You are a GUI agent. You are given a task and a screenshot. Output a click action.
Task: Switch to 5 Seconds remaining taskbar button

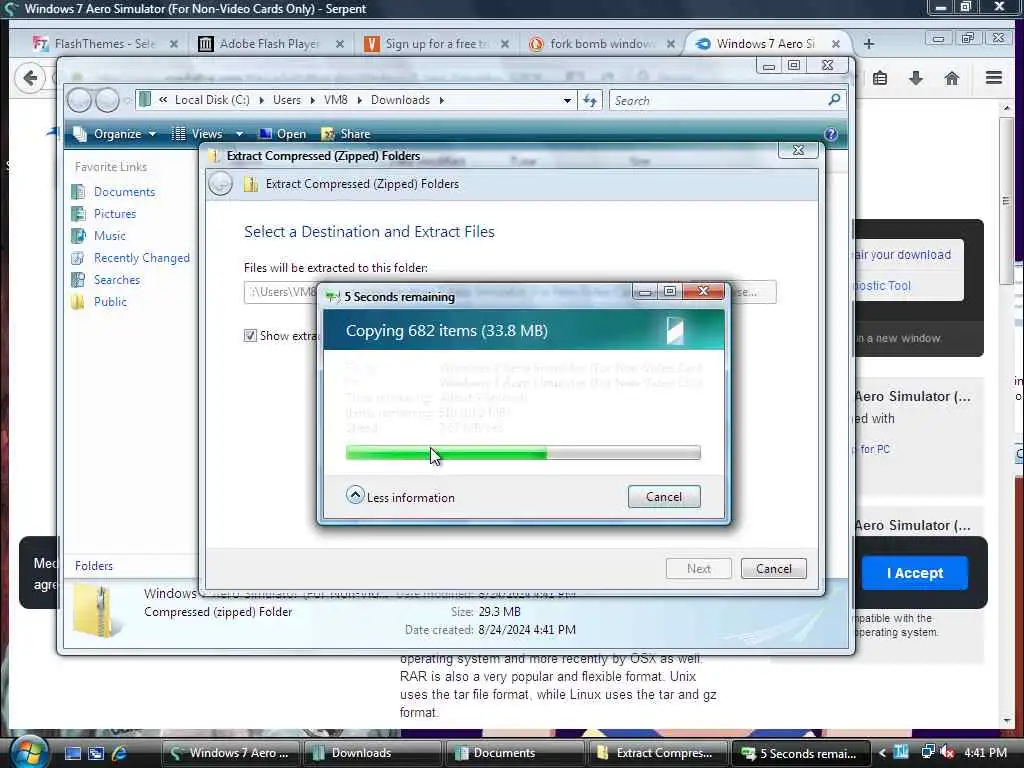click(x=801, y=753)
